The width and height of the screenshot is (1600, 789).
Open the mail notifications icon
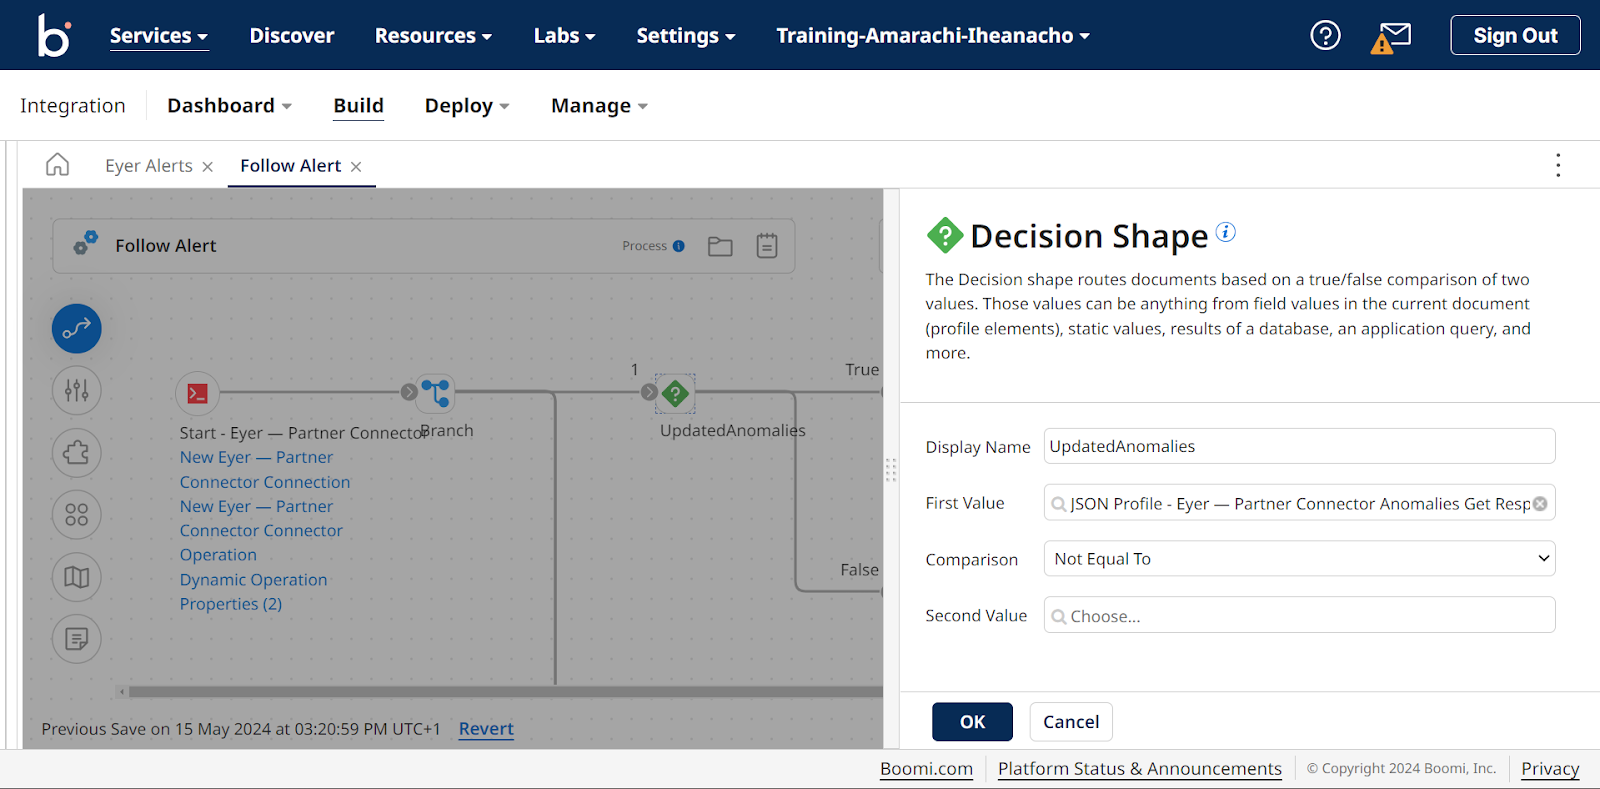coord(1392,37)
